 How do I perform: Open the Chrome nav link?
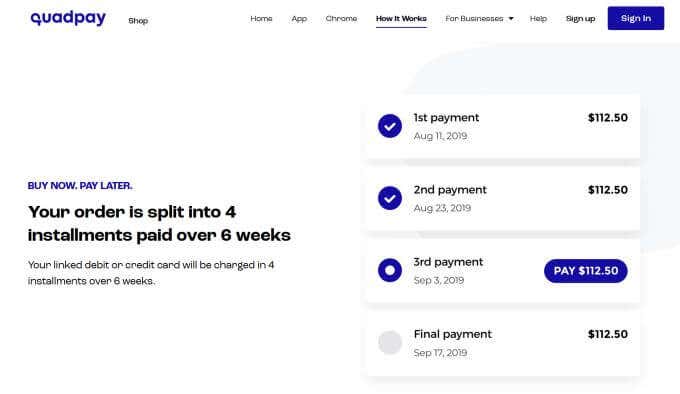click(x=341, y=19)
